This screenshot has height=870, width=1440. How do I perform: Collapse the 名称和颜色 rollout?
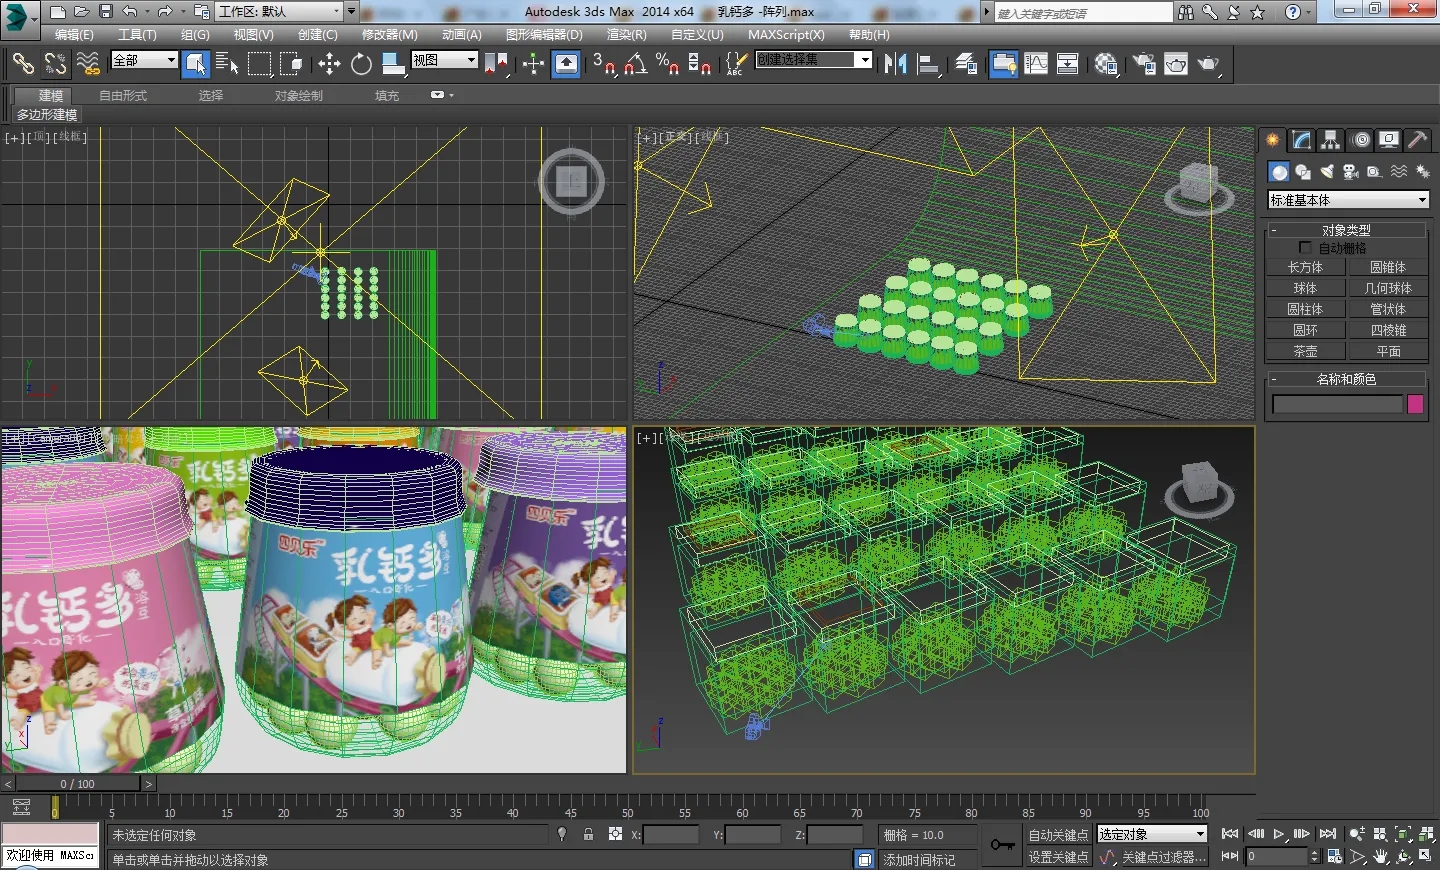[1346, 379]
